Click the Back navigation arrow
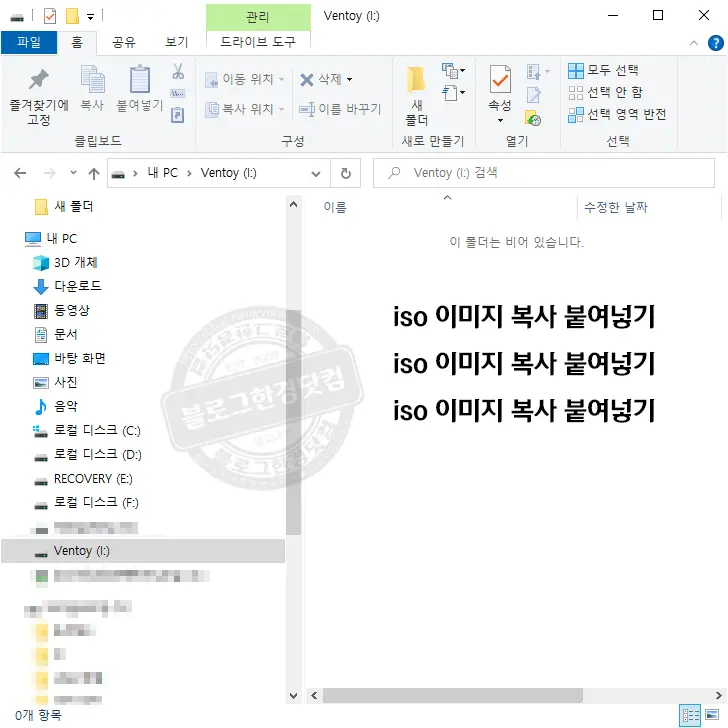The width and height of the screenshot is (728, 728). click(x=20, y=173)
